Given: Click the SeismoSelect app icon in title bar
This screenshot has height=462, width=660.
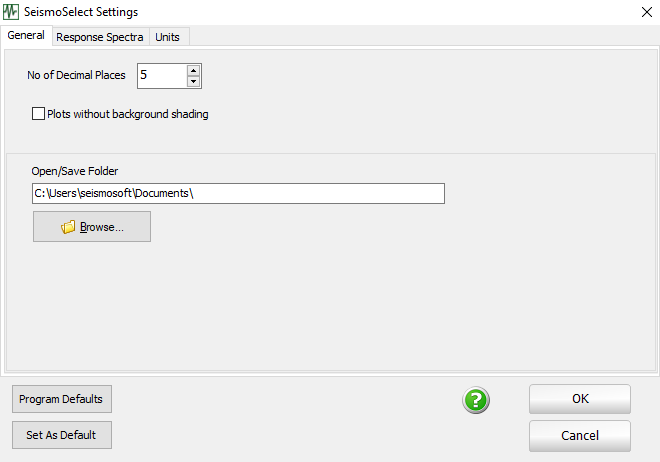Looking at the screenshot, I should click(11, 12).
